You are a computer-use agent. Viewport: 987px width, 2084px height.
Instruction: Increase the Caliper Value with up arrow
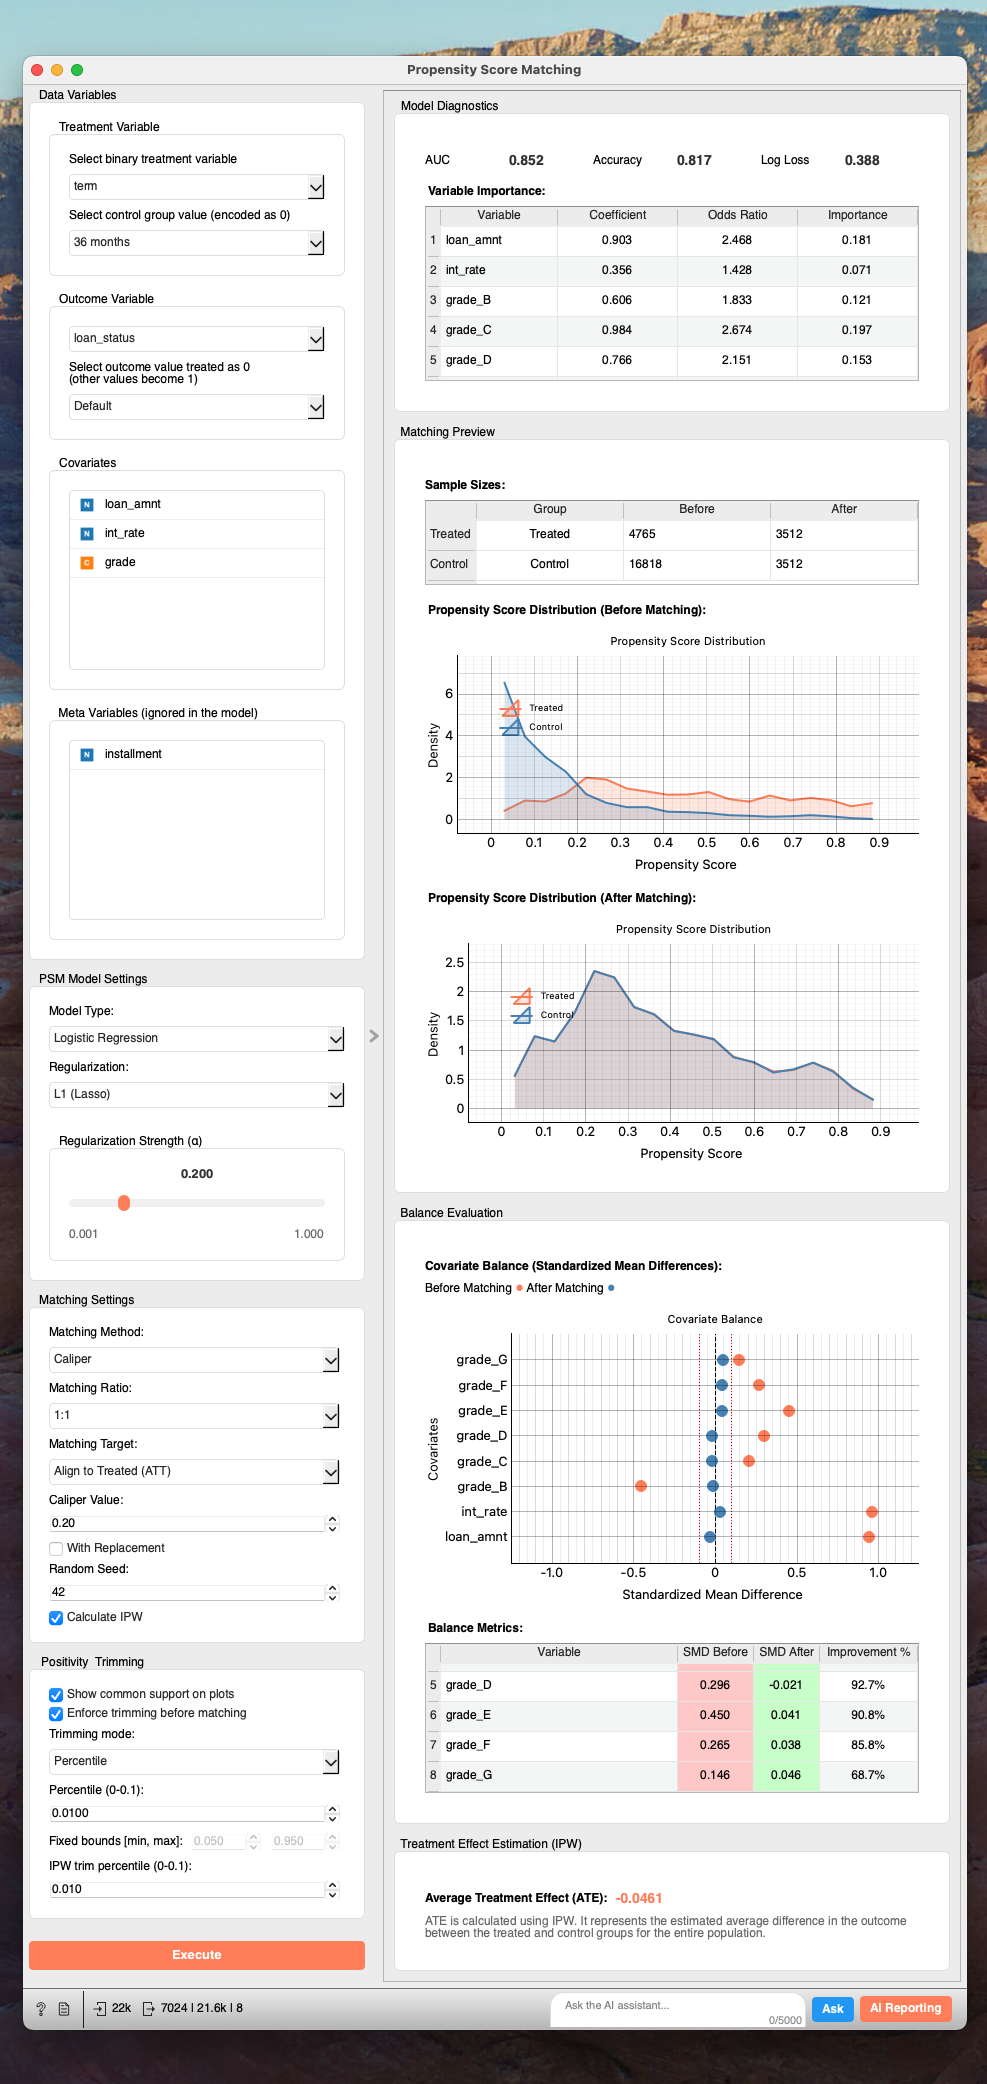pos(333,1519)
